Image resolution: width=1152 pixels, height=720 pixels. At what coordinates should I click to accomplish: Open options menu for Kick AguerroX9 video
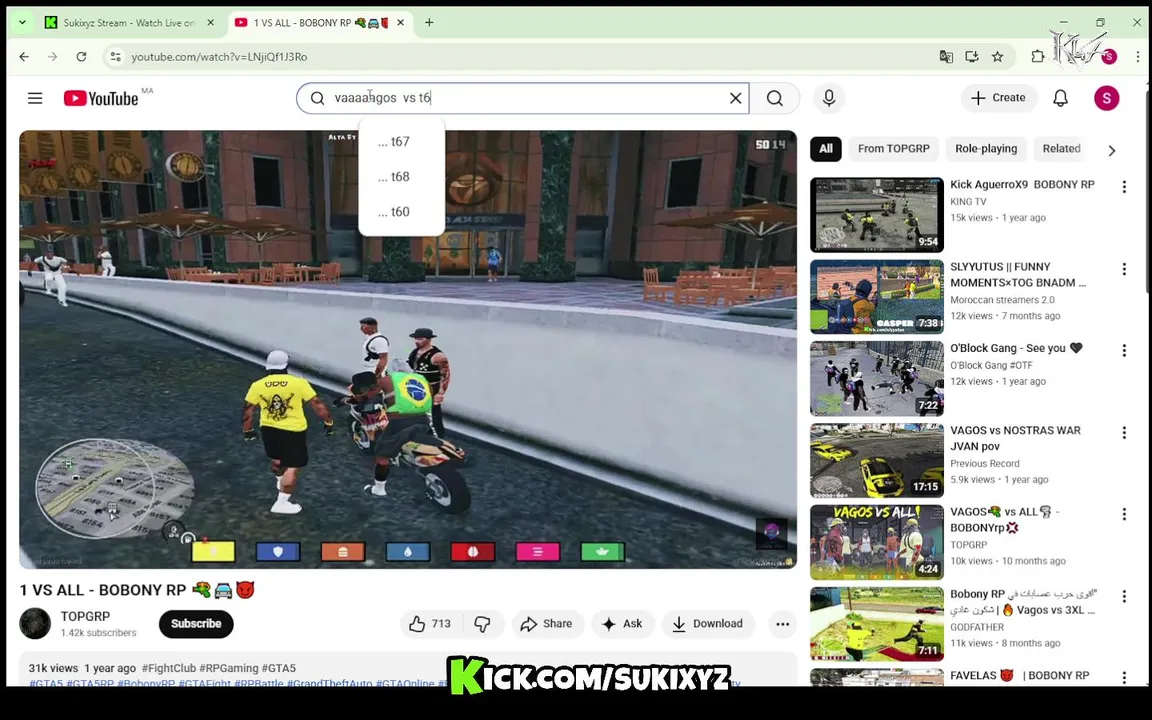coord(1123,187)
